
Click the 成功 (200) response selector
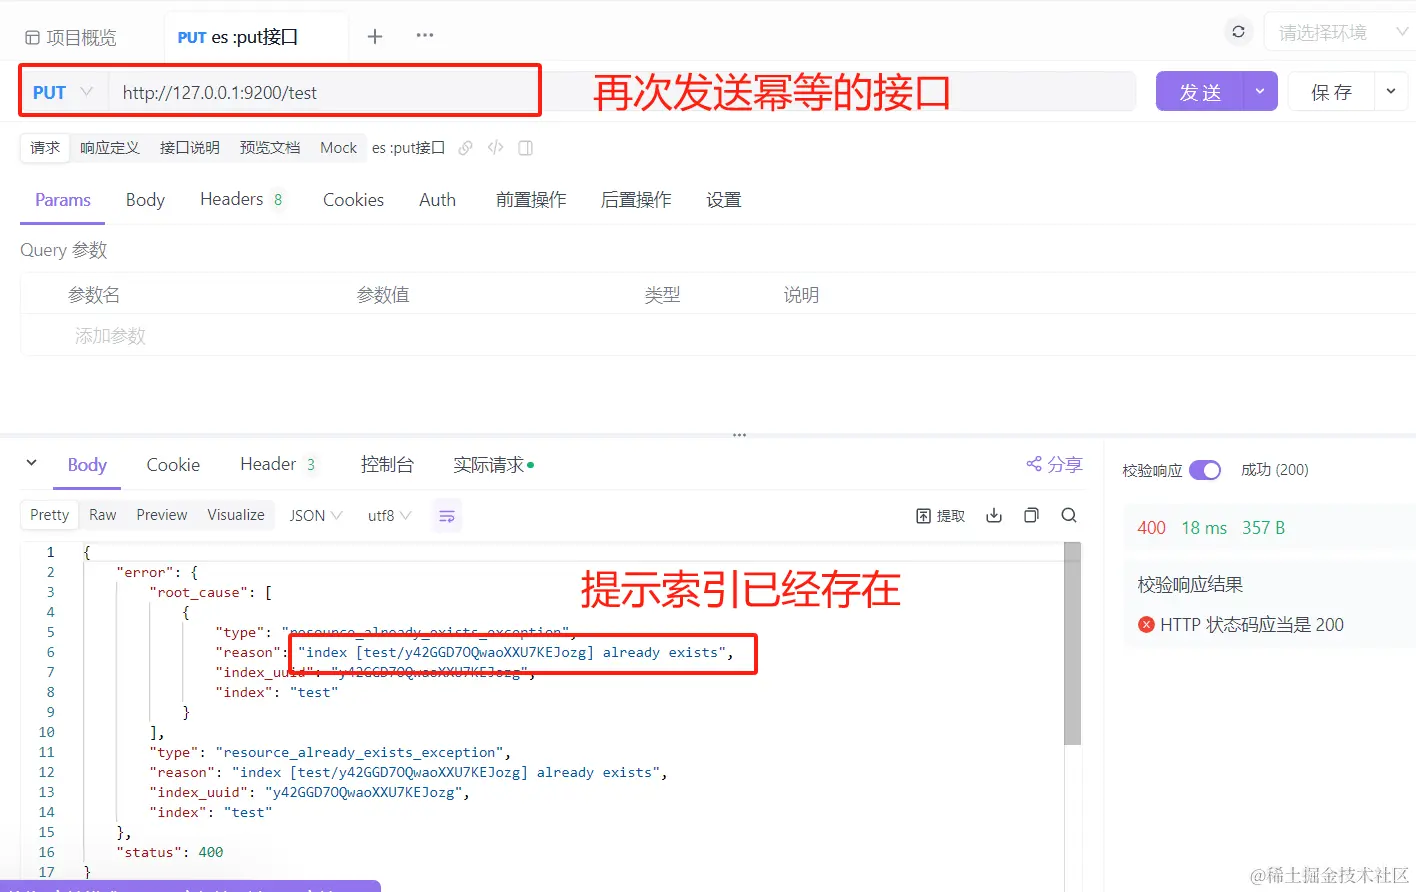tap(1275, 470)
